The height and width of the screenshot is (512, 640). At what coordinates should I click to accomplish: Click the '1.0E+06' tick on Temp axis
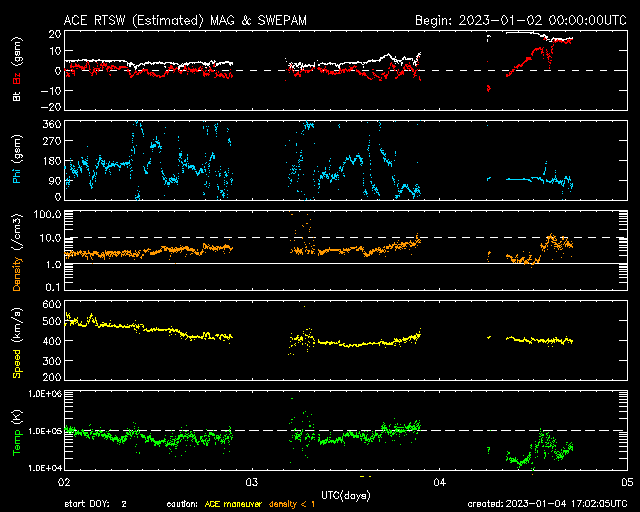click(x=45, y=394)
